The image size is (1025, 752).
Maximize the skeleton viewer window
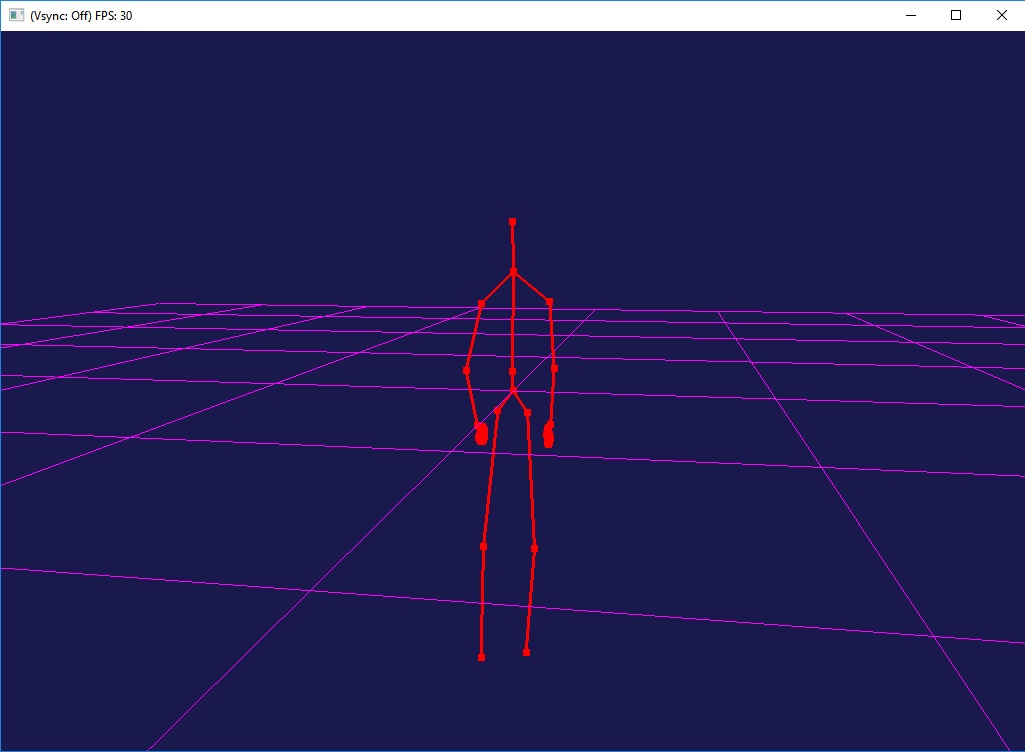click(x=956, y=15)
